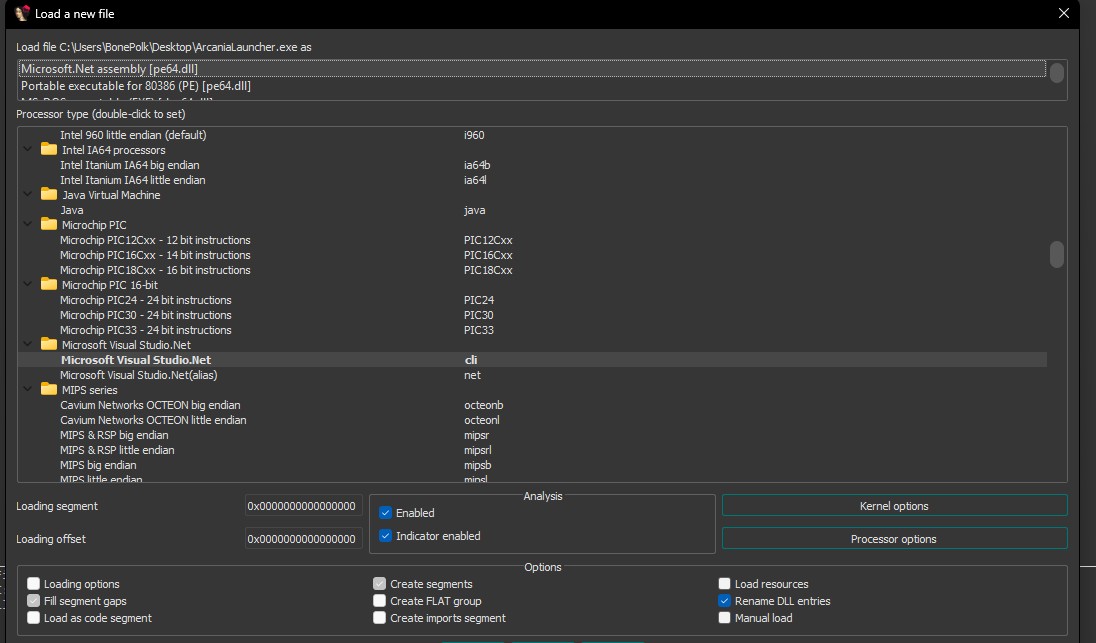Click the processor type list scrollbar thumb

[1057, 254]
